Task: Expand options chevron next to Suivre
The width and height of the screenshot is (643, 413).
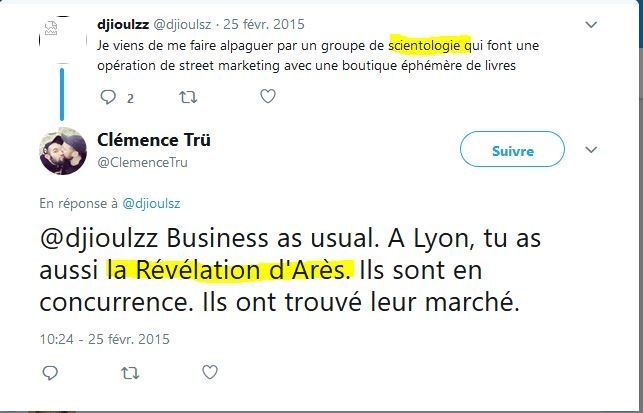Action: (x=591, y=150)
